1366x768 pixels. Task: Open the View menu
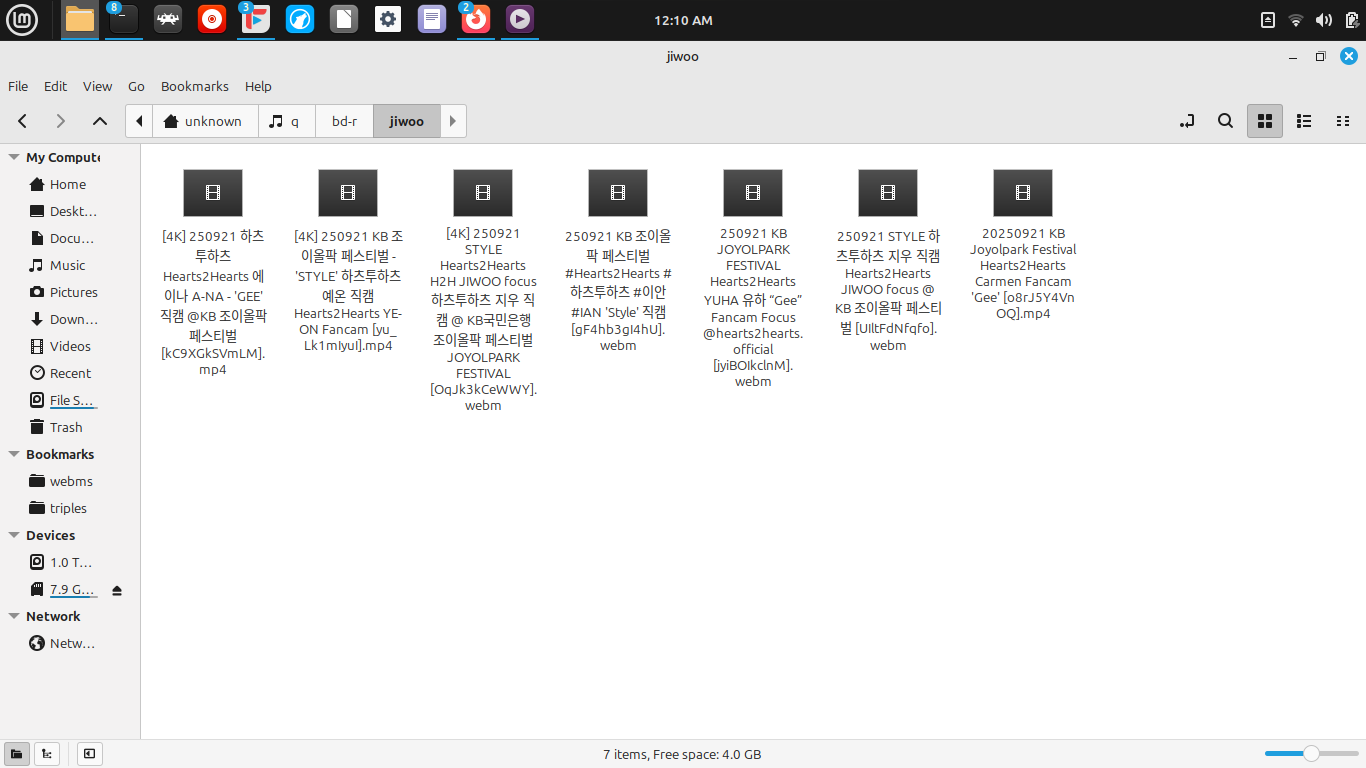pyautogui.click(x=97, y=86)
